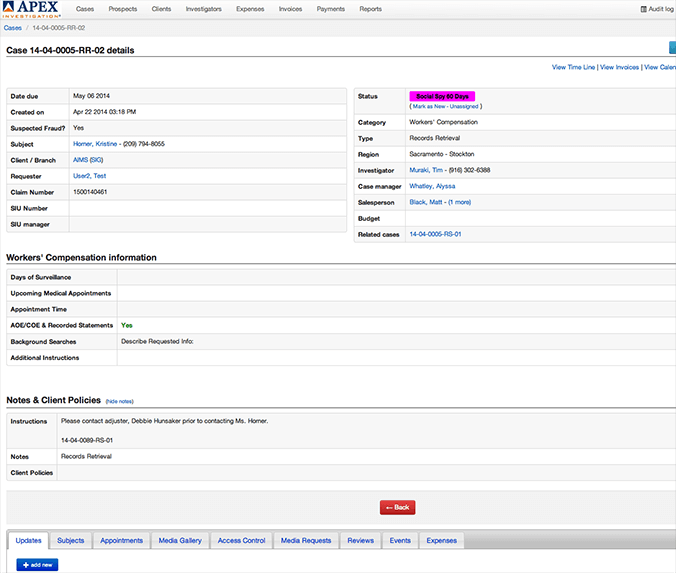
Task: Select the Appointments tab
Action: click(121, 540)
